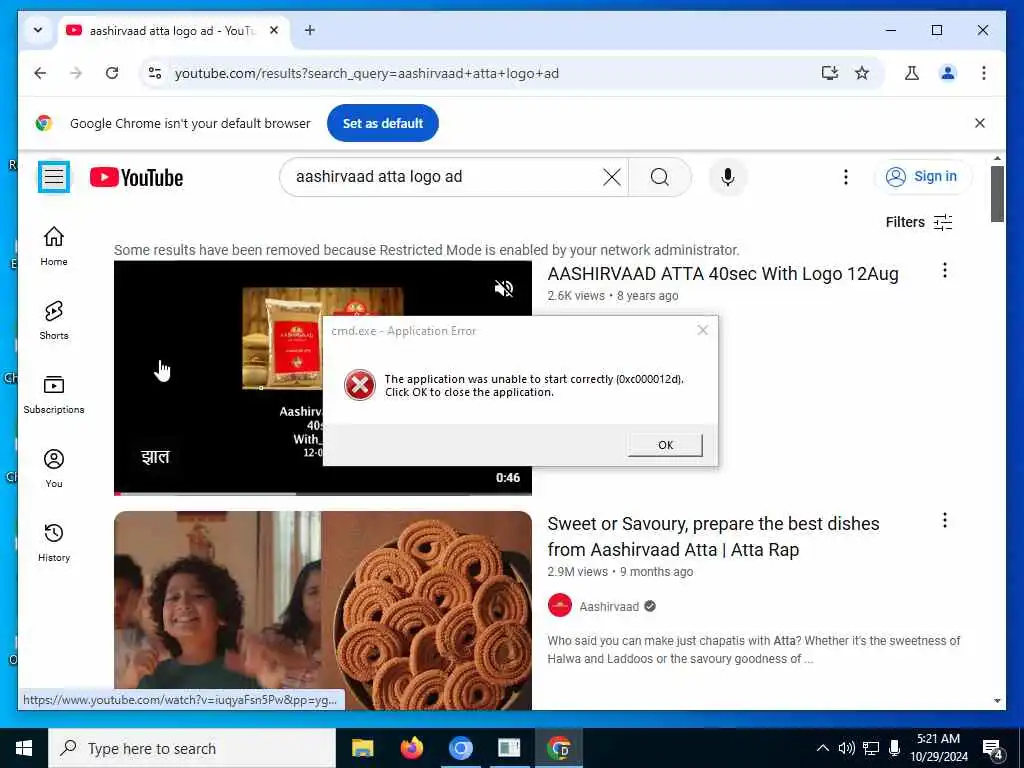Go back in Chrome

point(40,73)
